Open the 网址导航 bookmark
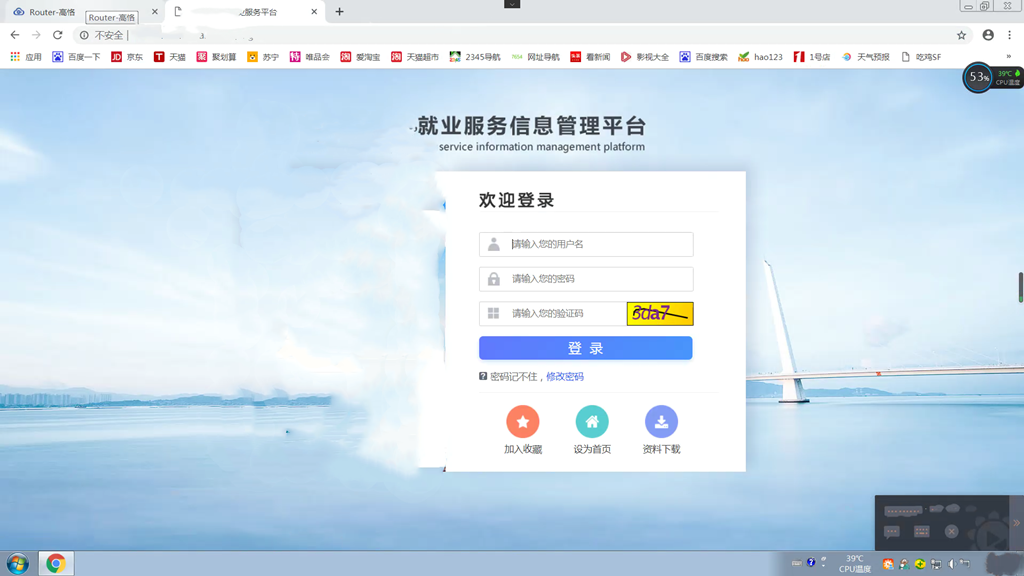The height and width of the screenshot is (576, 1024). (536, 57)
